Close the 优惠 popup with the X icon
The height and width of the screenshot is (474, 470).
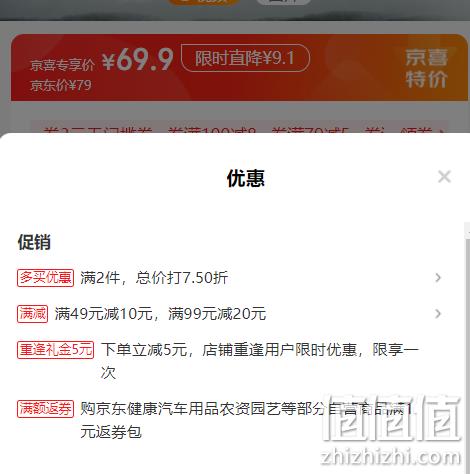point(444,177)
